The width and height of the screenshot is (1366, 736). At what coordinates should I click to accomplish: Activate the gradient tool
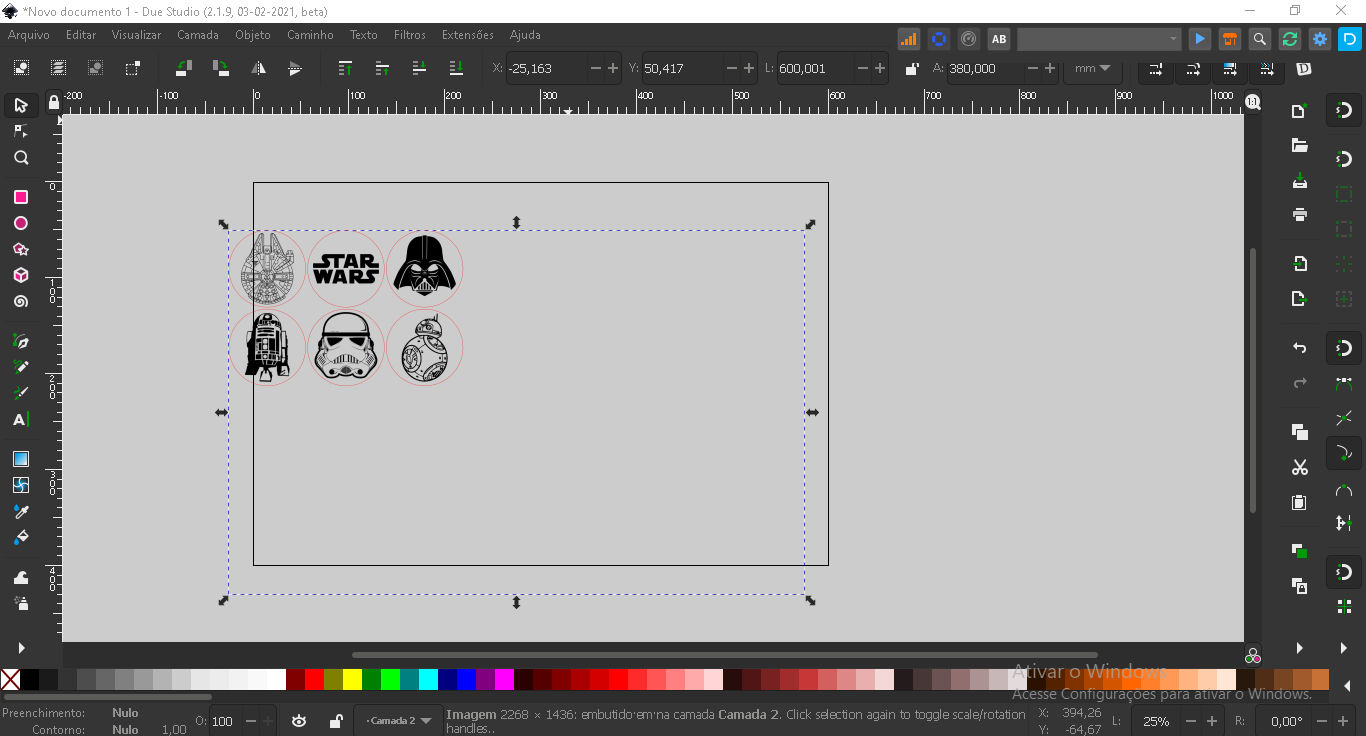point(21,459)
